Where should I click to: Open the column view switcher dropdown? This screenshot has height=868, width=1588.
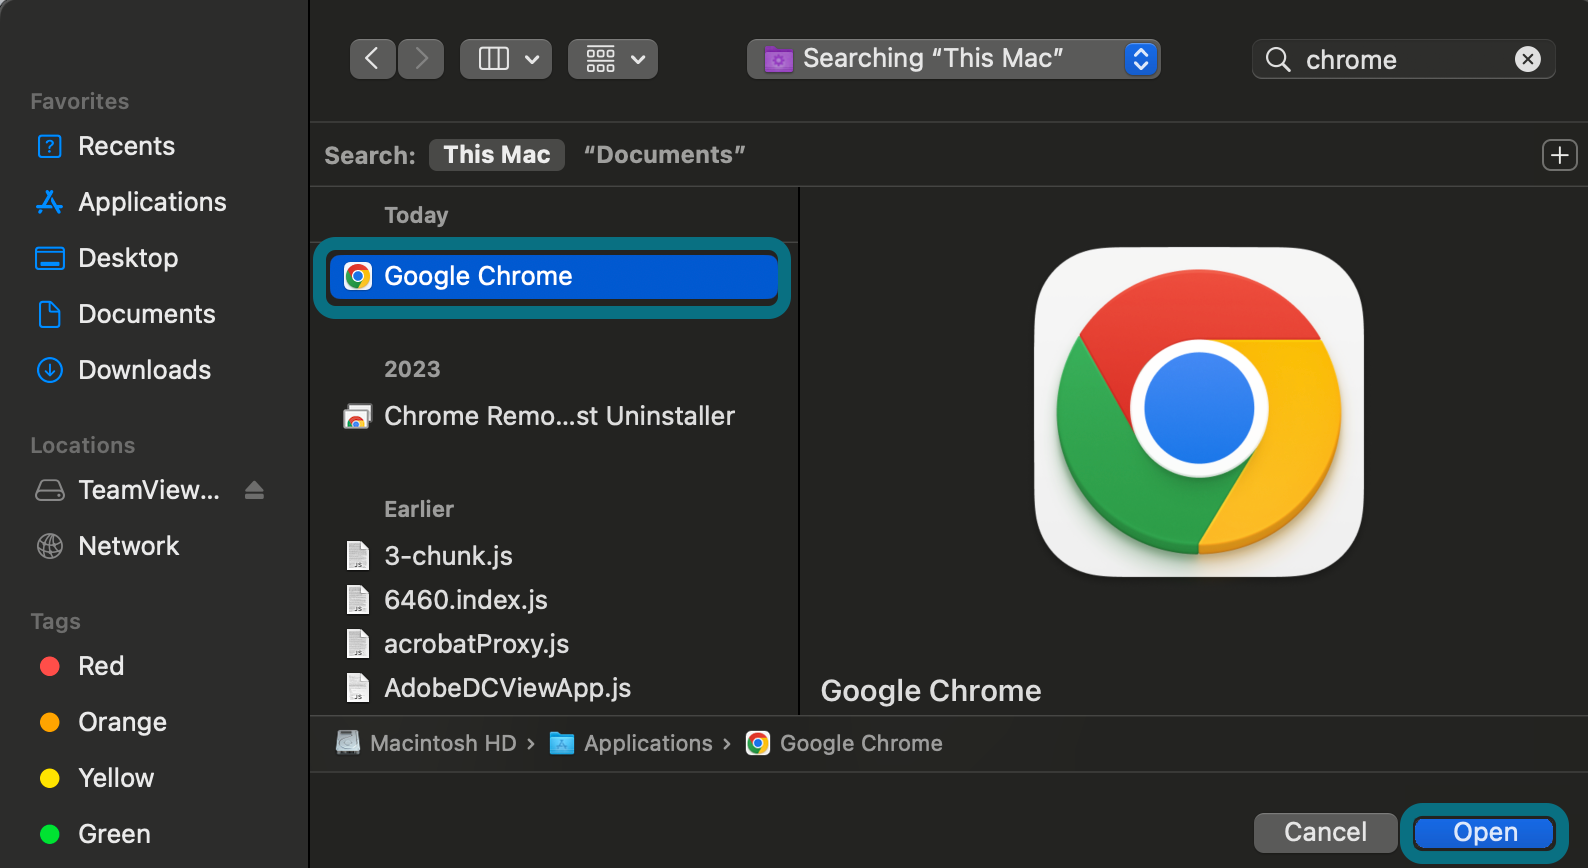click(x=506, y=59)
